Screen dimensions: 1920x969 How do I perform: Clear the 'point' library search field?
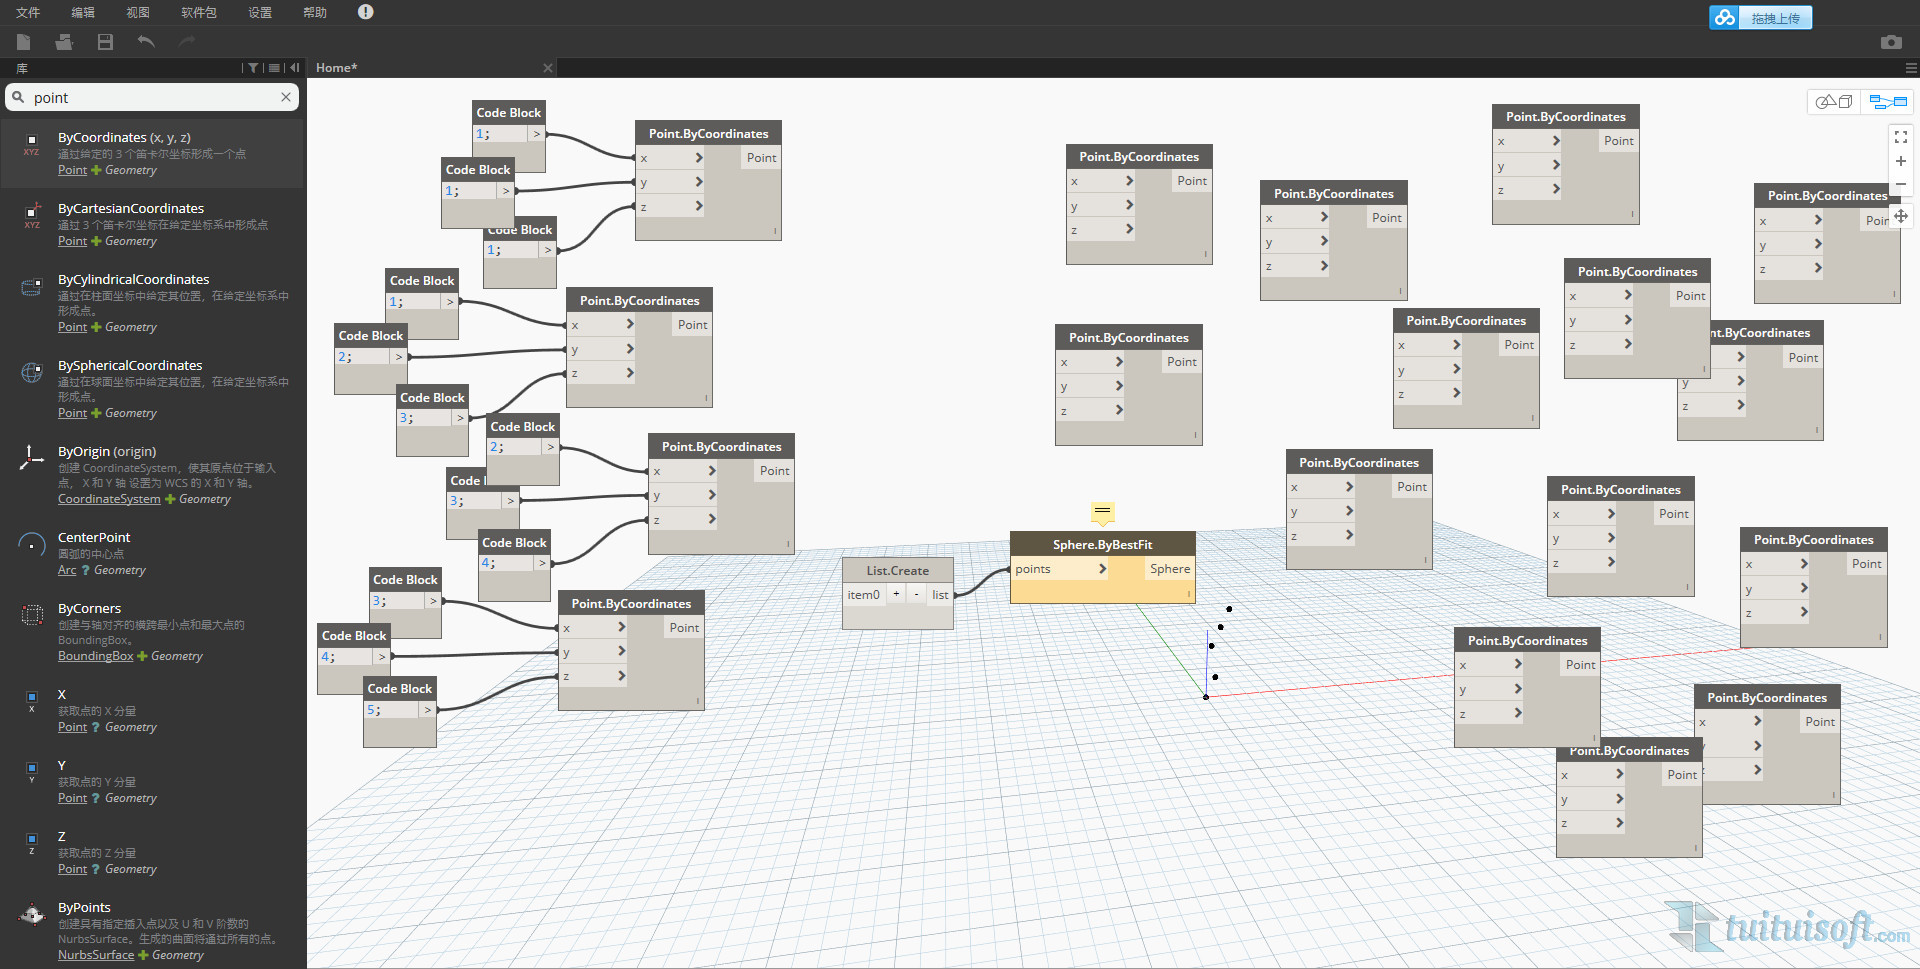pos(286,97)
